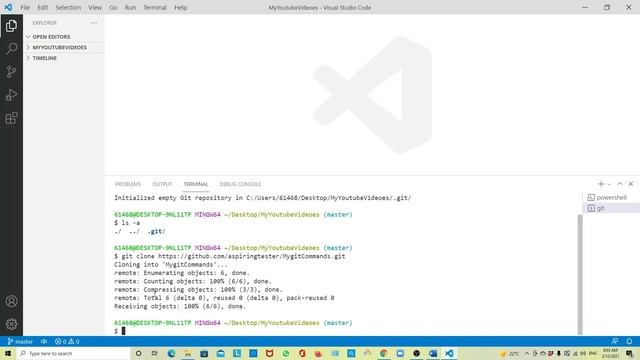Open the Explorer view in activity bar
640x360 pixels.
coord(11,26)
